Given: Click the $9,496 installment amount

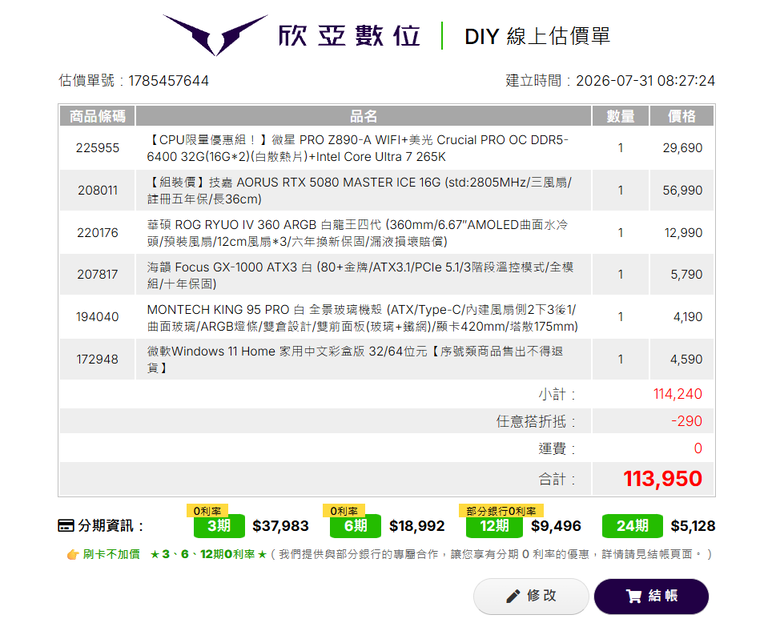Looking at the screenshot, I should point(556,526).
